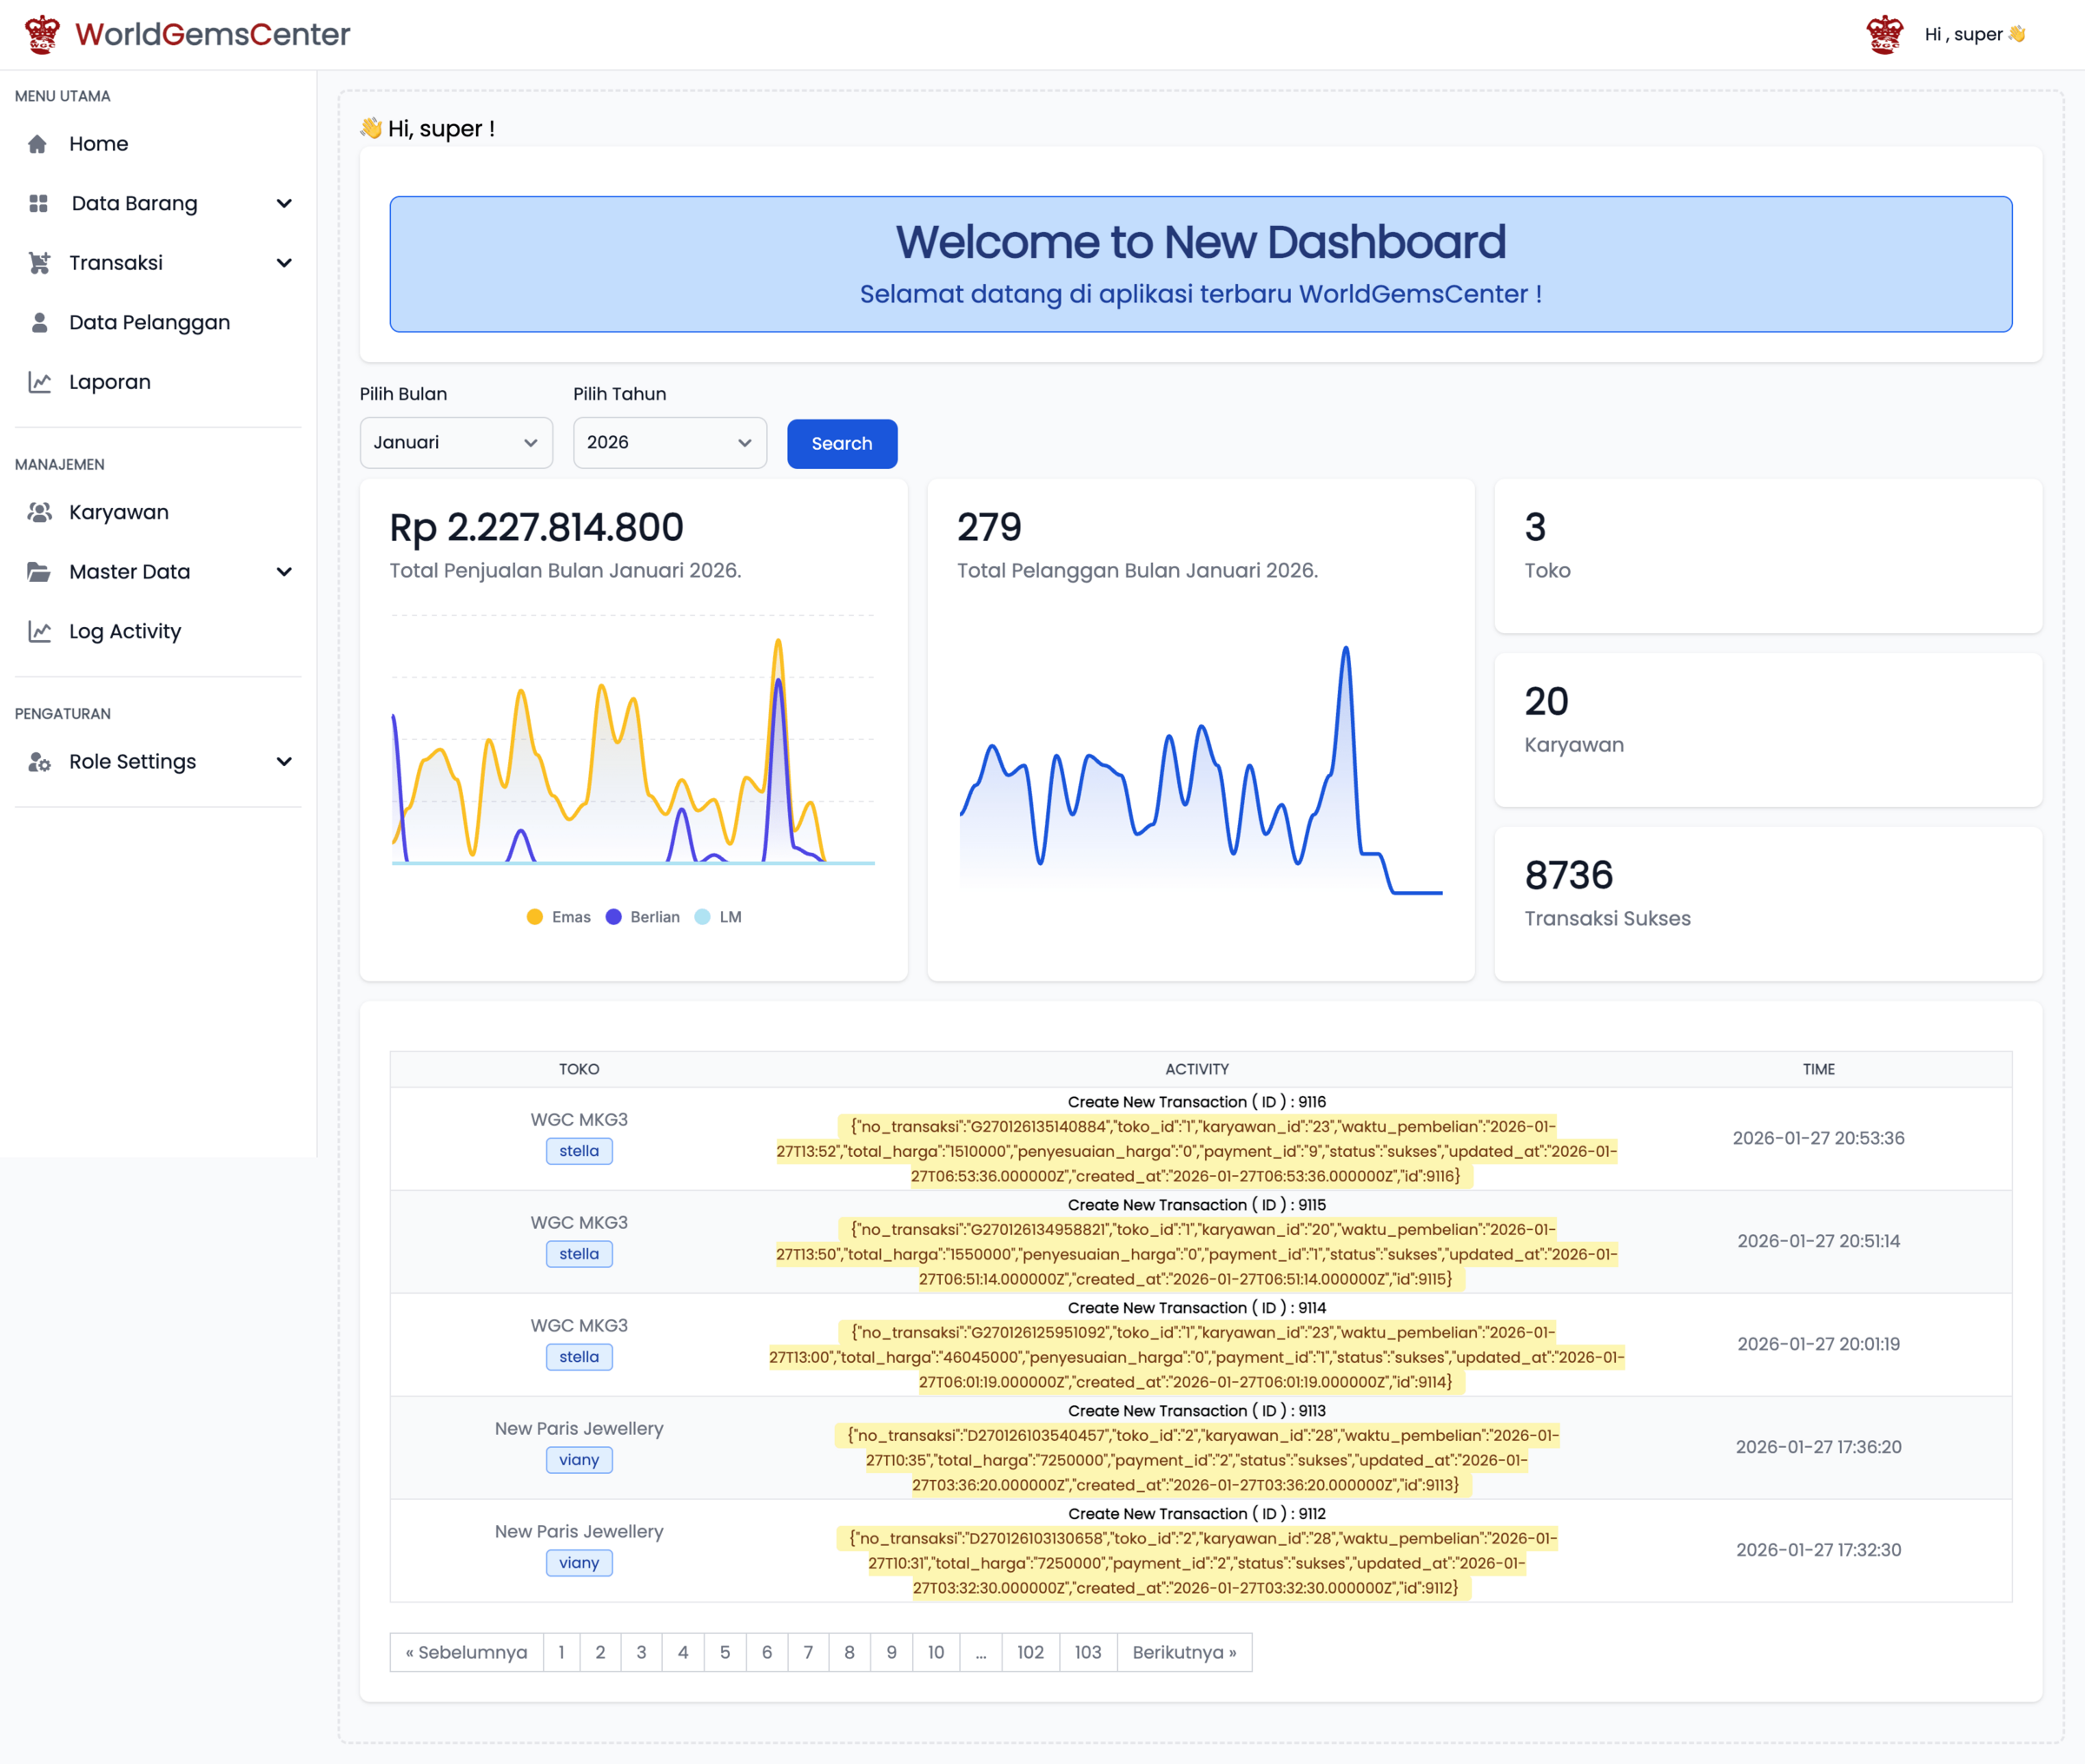Click the WorldGemsCenter crown logo
The image size is (2085, 1764).
pos(42,34)
